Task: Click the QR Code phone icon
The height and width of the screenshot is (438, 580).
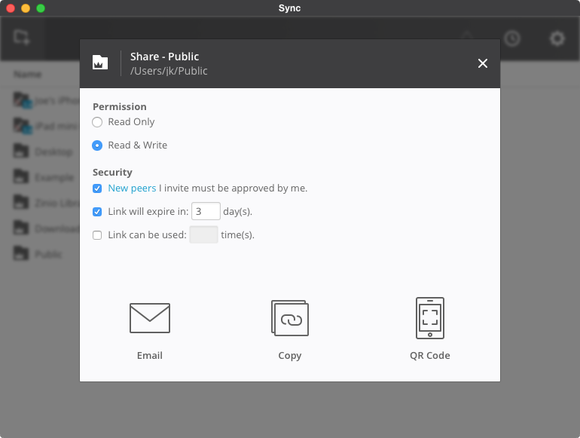Action: [x=430, y=318]
